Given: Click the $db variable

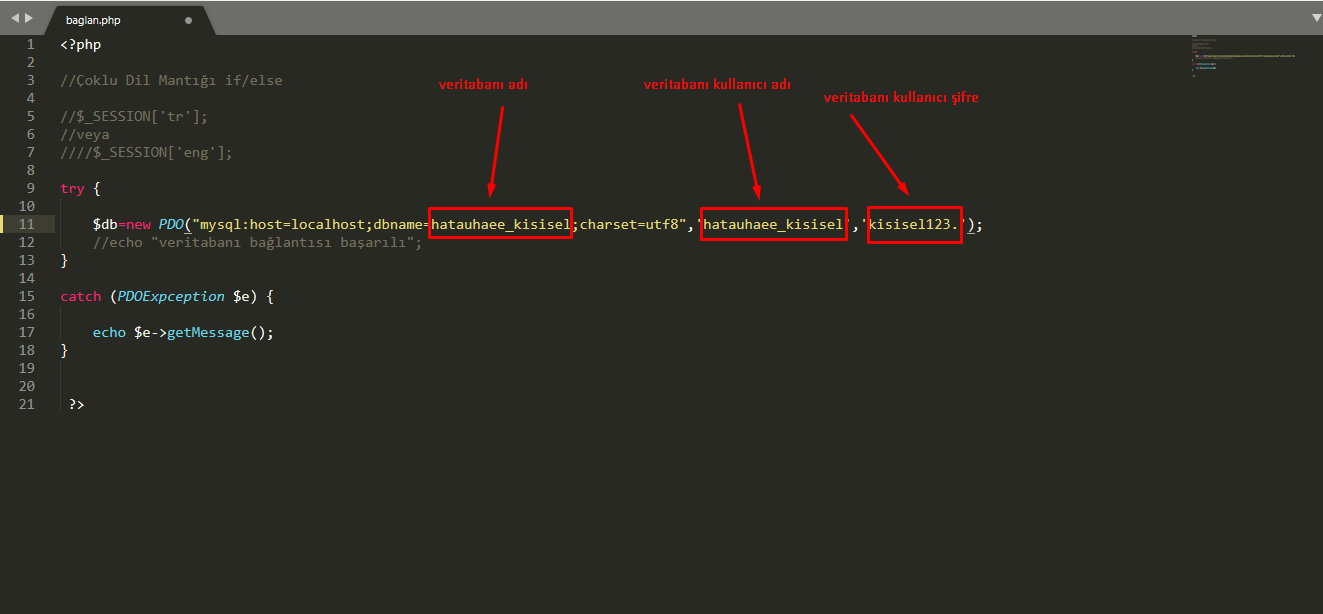Looking at the screenshot, I should click(105, 225).
